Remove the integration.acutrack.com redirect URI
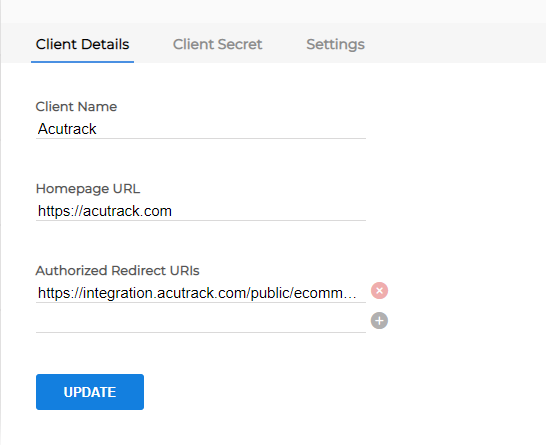Image resolution: width=546 pixels, height=445 pixels. (x=379, y=290)
